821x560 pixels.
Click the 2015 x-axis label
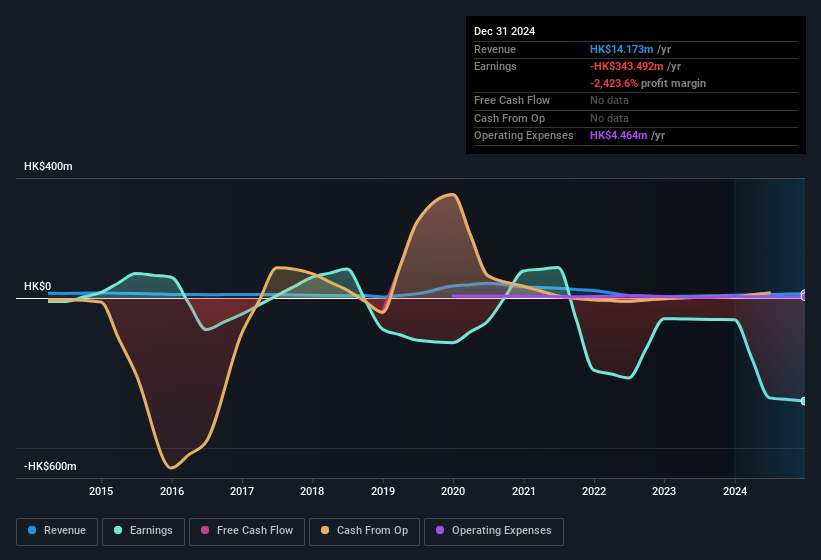[101, 491]
